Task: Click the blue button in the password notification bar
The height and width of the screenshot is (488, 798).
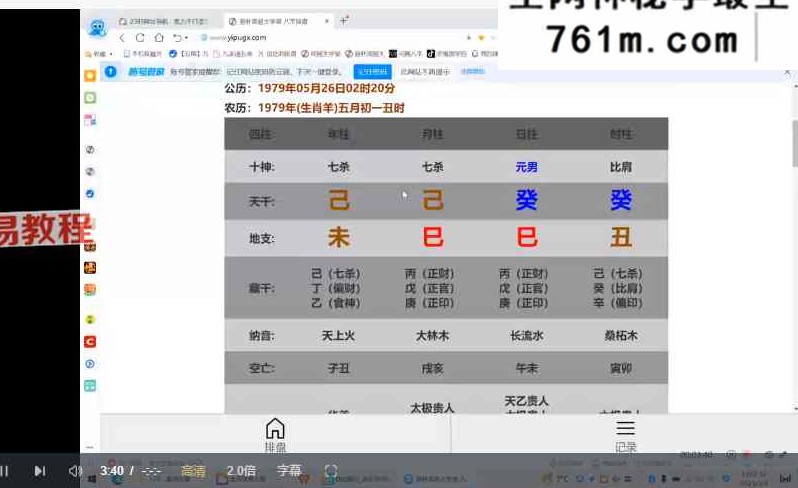Action: (x=373, y=72)
